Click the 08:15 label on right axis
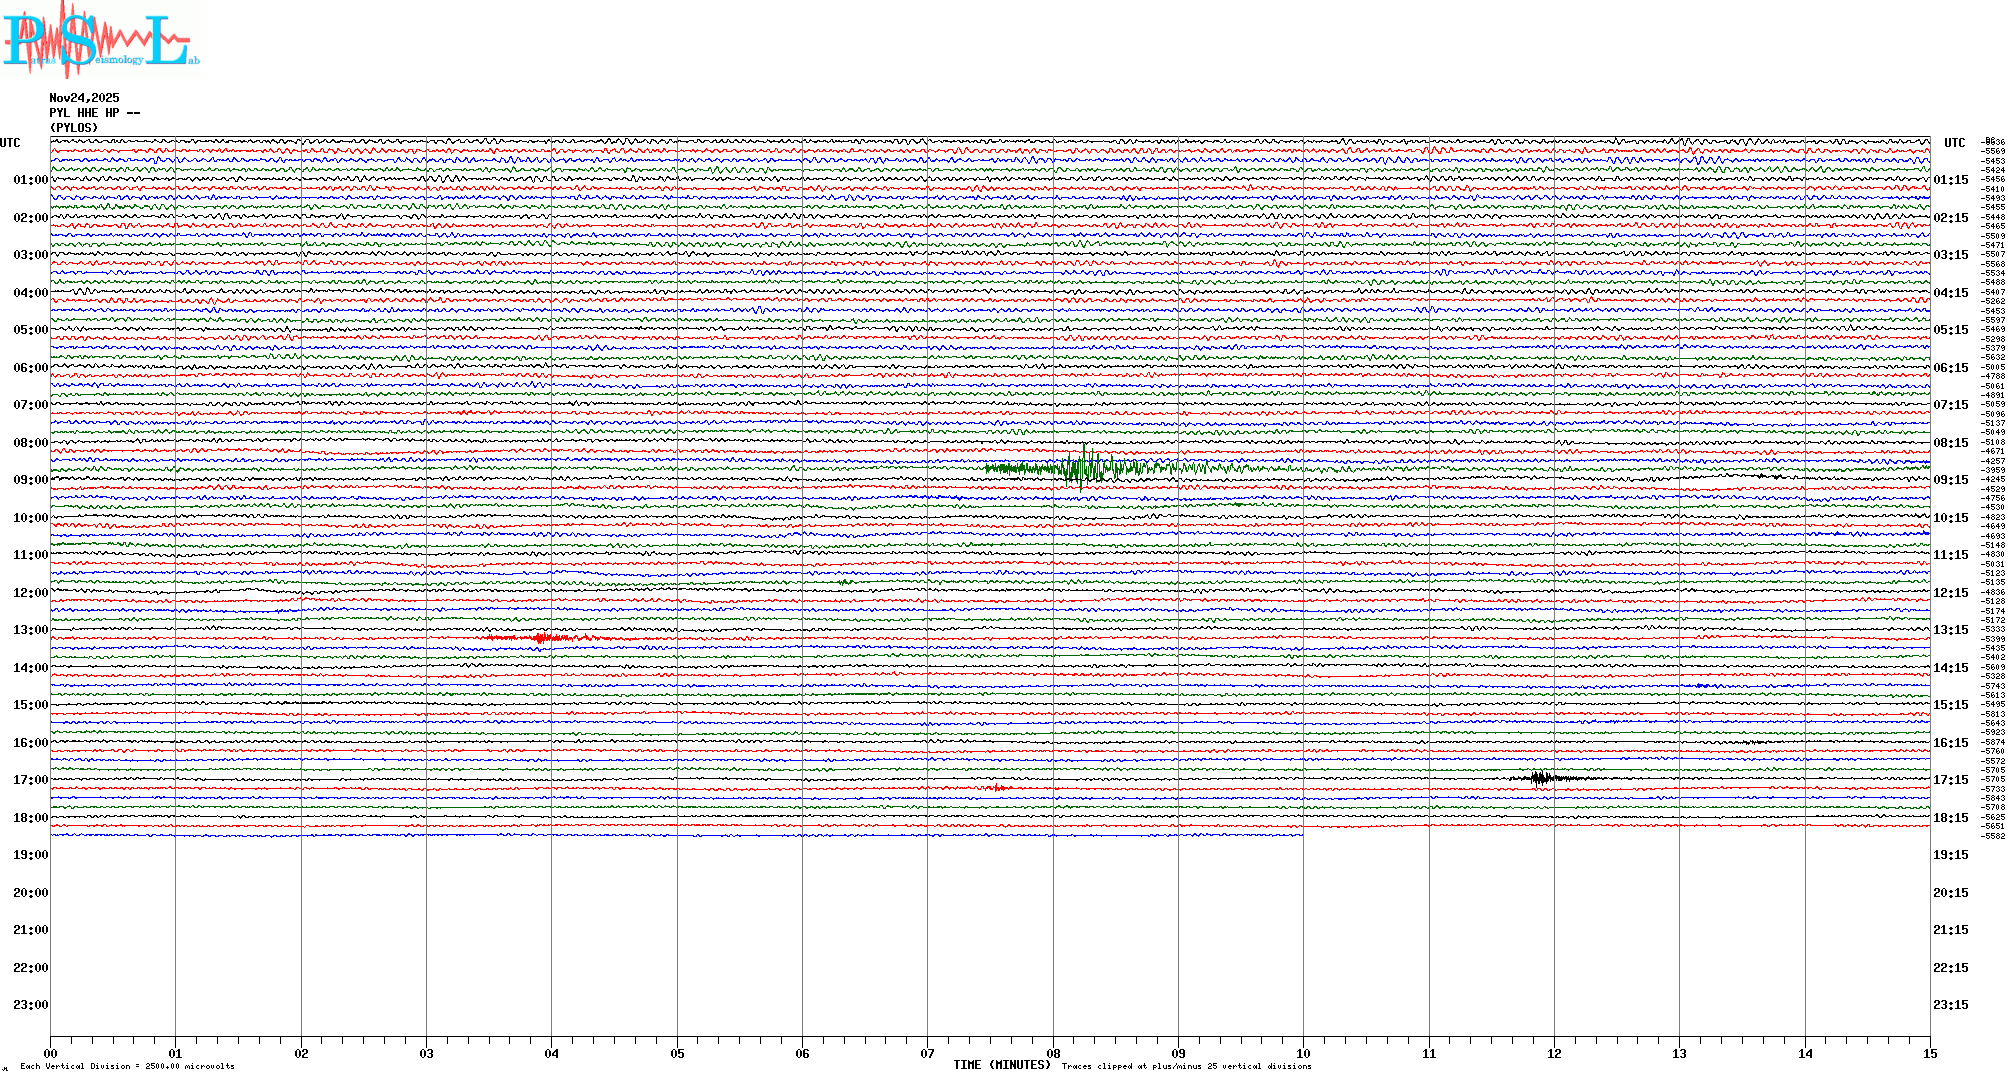2010x1080 pixels. pyautogui.click(x=1950, y=443)
